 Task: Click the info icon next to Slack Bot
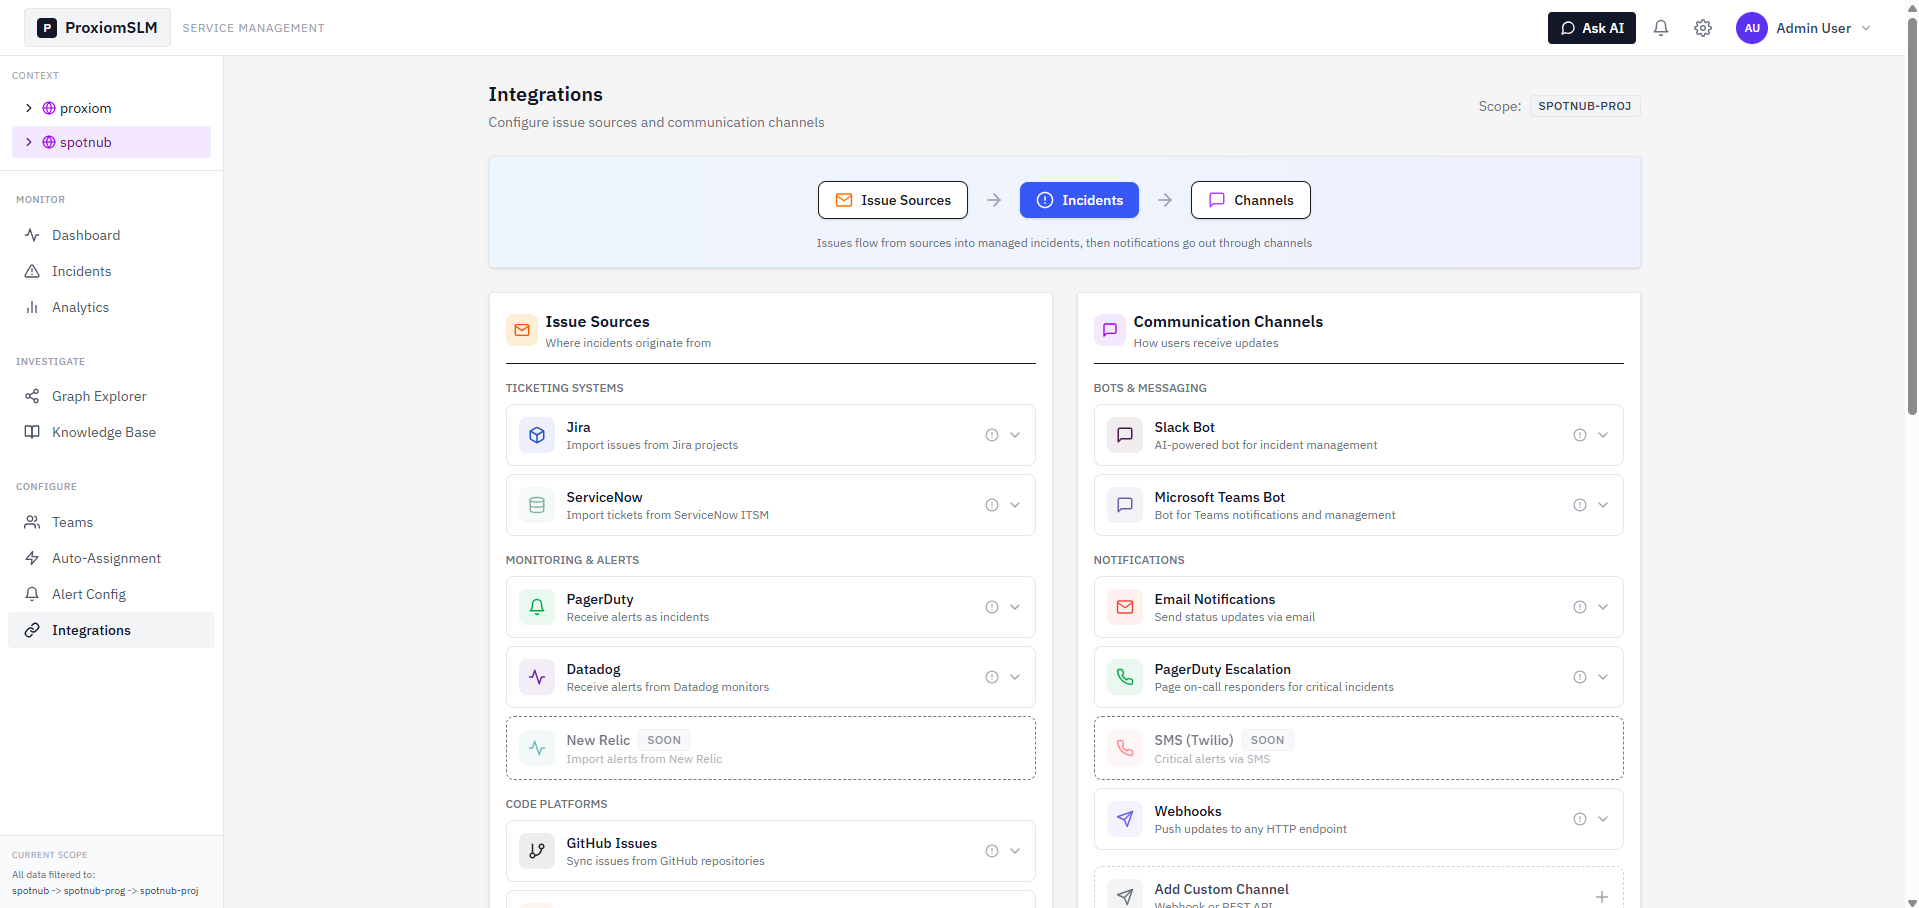[x=1579, y=435]
